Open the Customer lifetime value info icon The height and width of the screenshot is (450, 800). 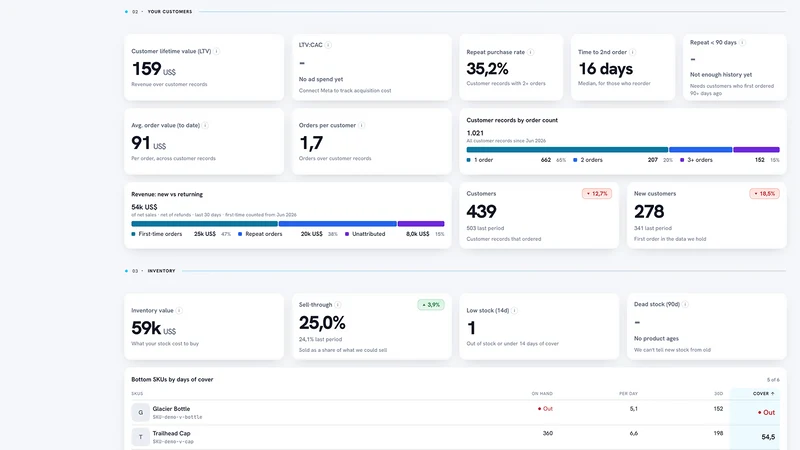[216, 51]
